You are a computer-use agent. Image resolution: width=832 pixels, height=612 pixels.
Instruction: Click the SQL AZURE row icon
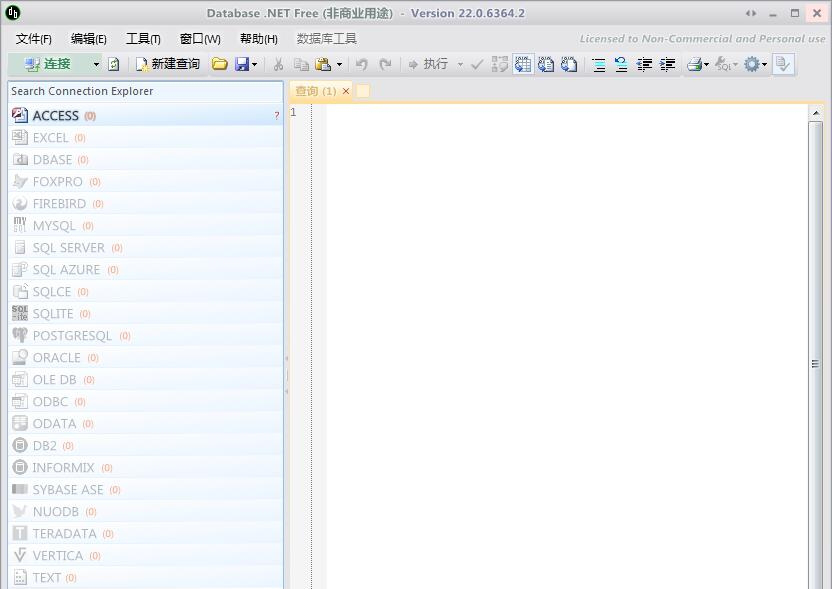coord(20,269)
